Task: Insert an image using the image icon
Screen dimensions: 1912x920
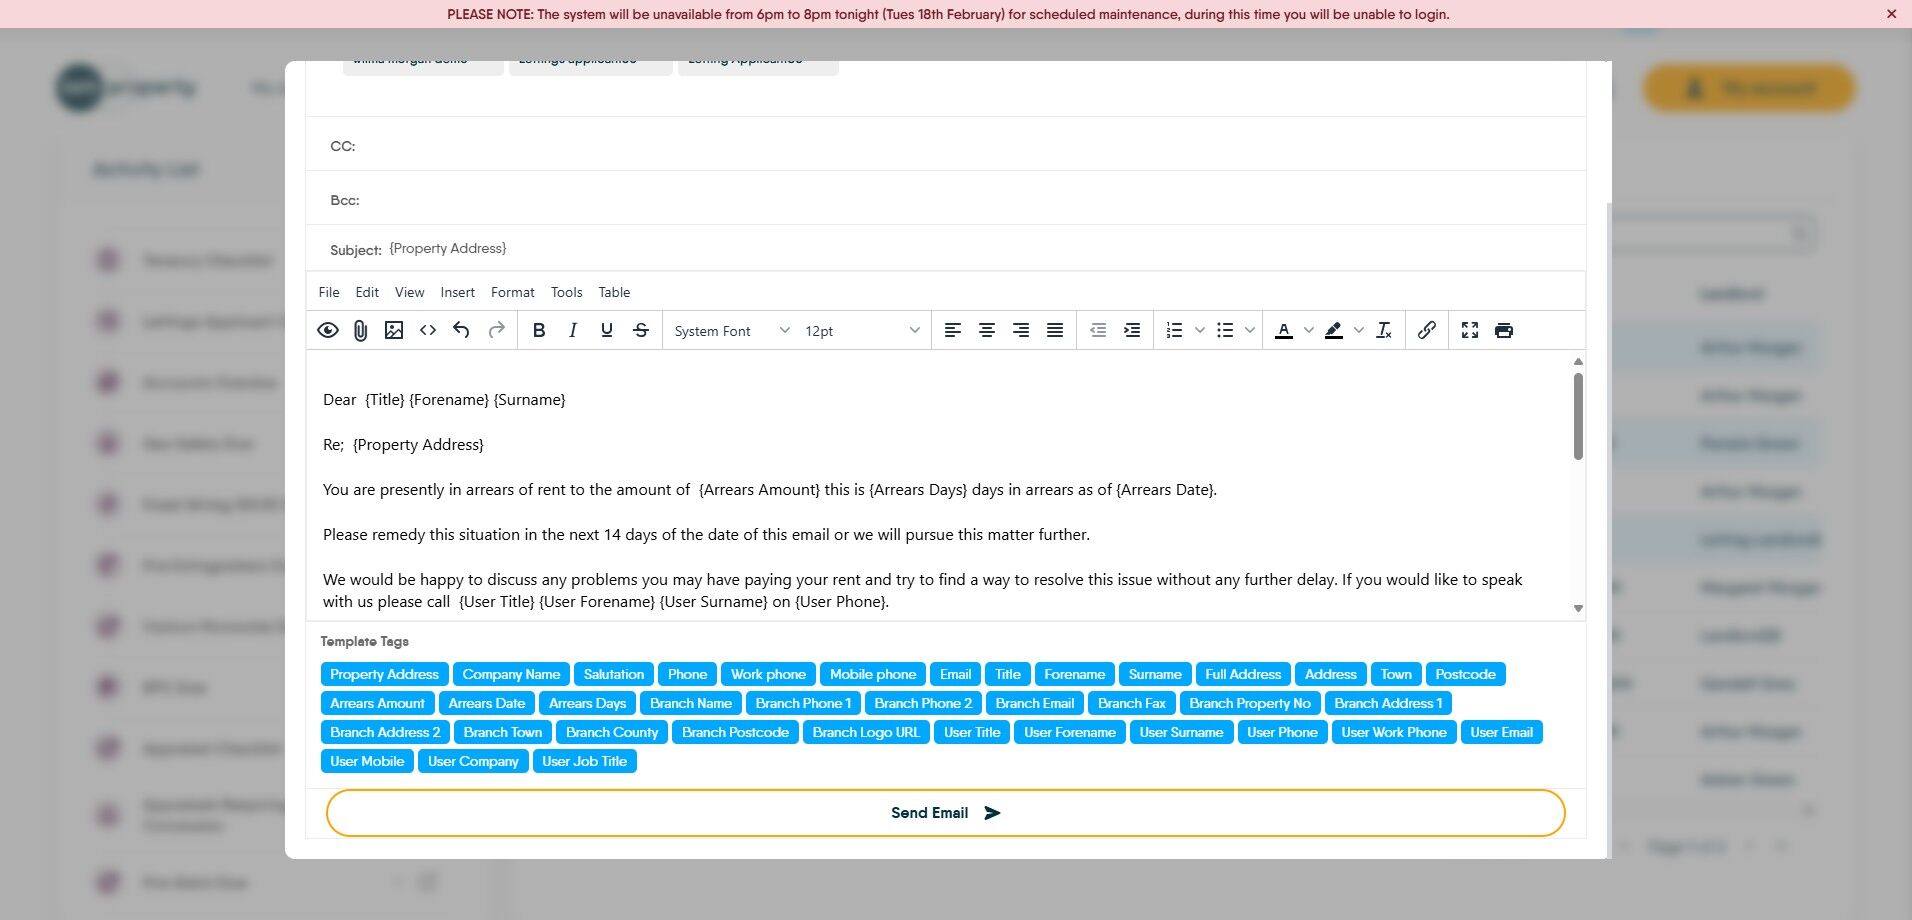Action: click(394, 330)
